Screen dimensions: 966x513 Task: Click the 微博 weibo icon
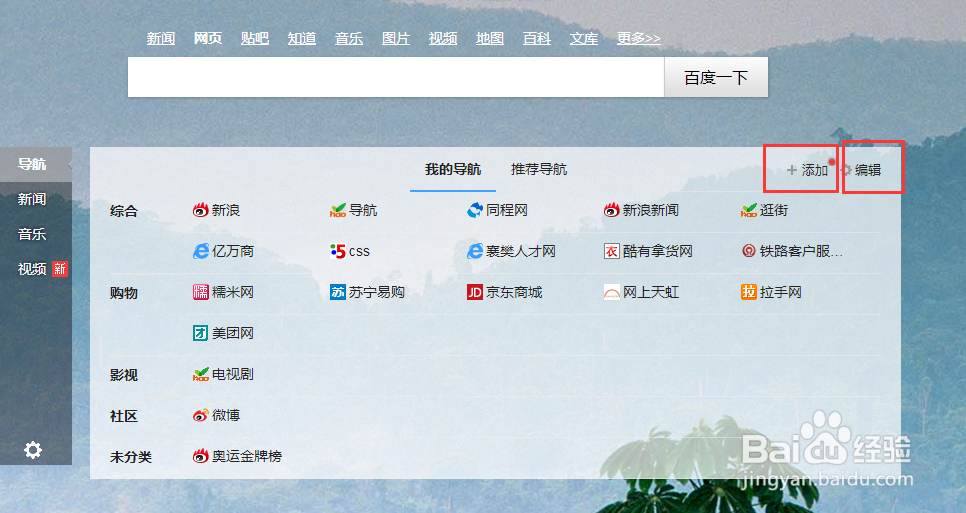201,415
